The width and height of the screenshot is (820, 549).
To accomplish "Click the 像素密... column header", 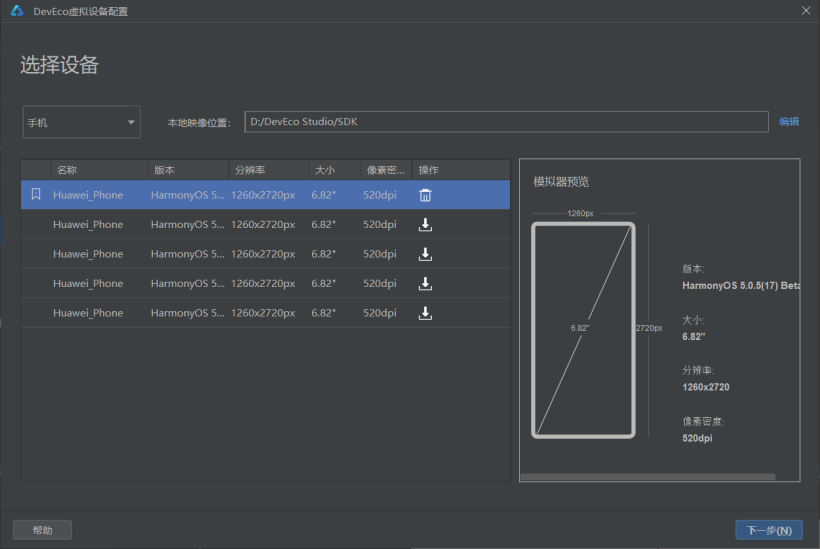I will [385, 170].
